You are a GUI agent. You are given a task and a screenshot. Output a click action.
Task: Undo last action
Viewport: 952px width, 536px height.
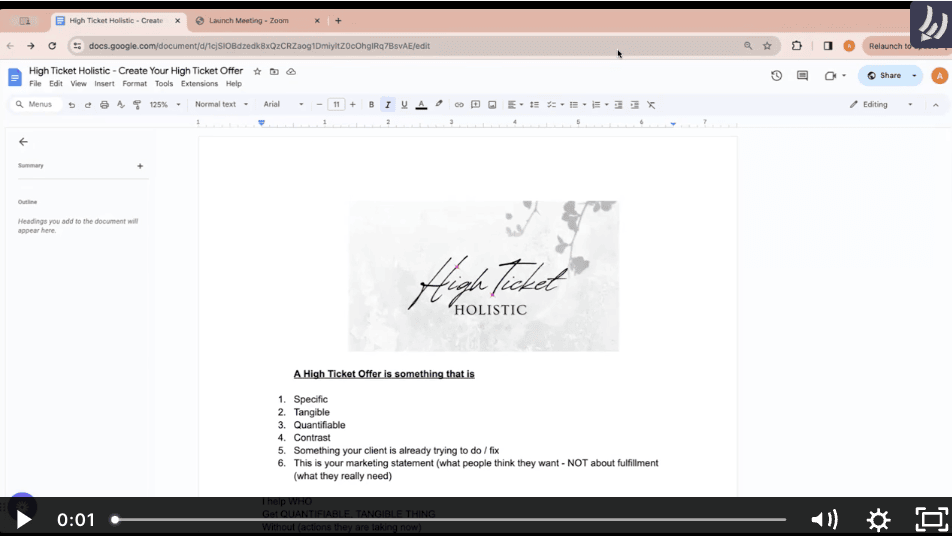click(x=72, y=105)
